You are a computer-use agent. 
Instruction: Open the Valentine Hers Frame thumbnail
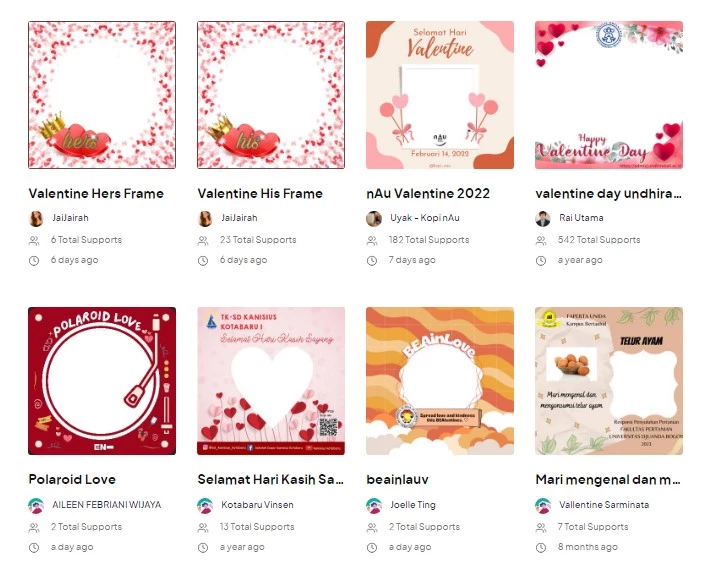(102, 95)
